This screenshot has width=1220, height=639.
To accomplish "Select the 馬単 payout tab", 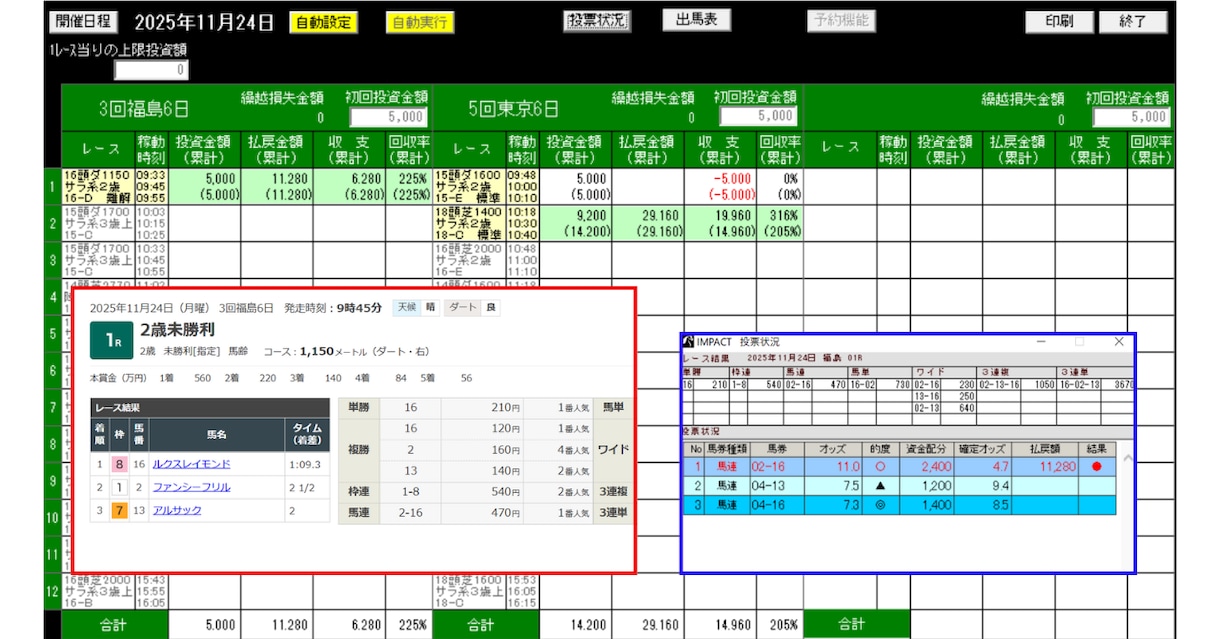I will coord(613,408).
